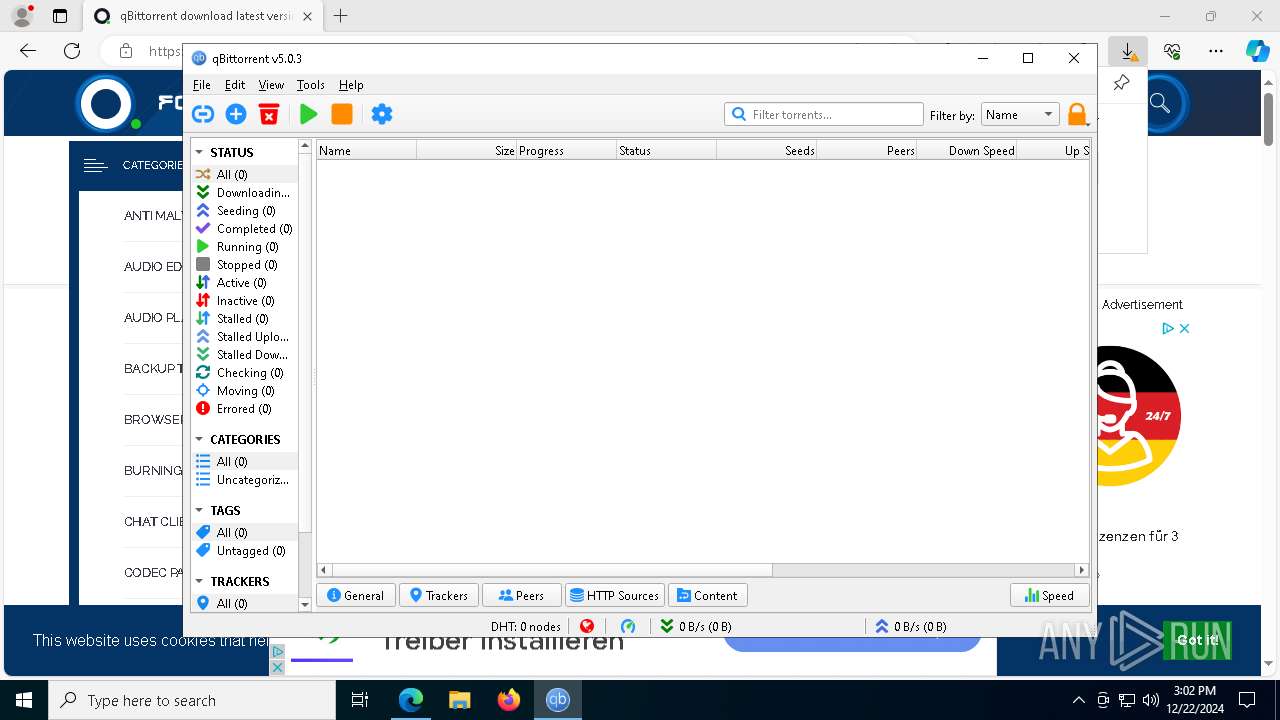Viewport: 1280px width, 720px height.
Task: Select the Completed (0) filter
Action: (245, 228)
